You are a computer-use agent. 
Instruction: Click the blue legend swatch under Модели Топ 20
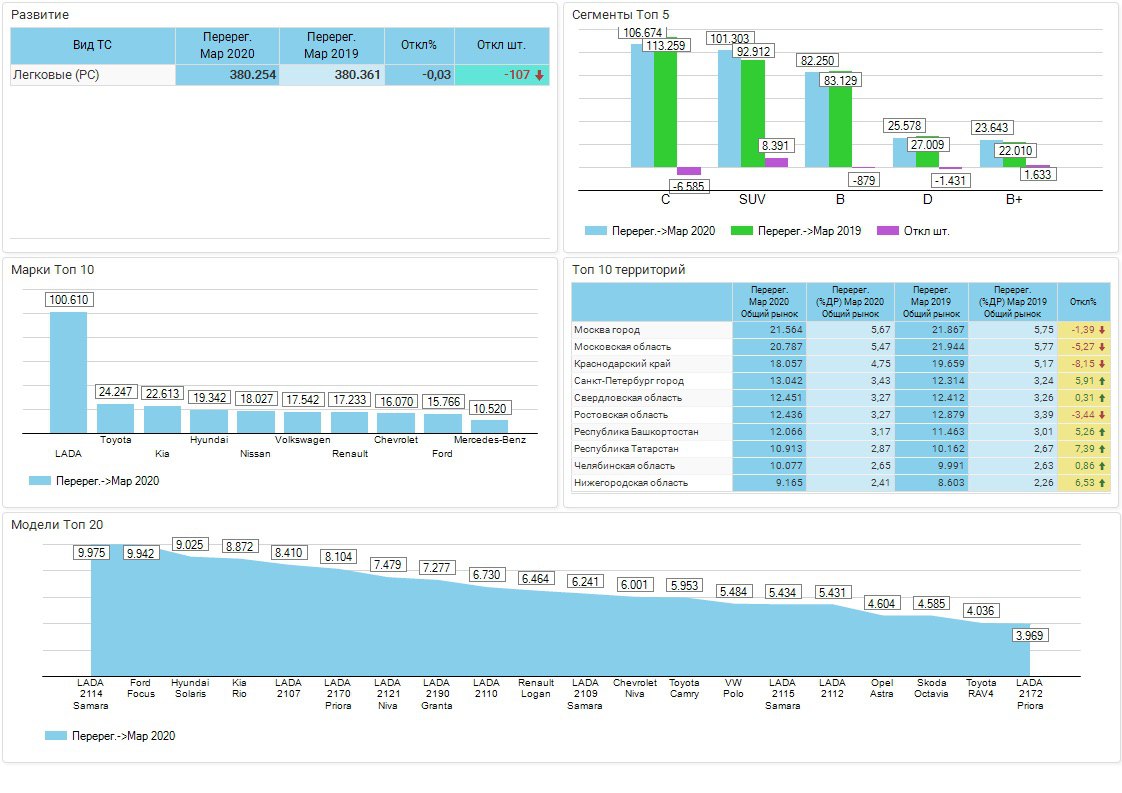55,736
